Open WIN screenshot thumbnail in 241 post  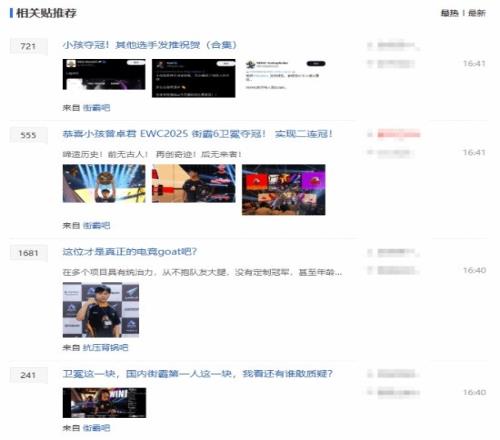pos(104,403)
